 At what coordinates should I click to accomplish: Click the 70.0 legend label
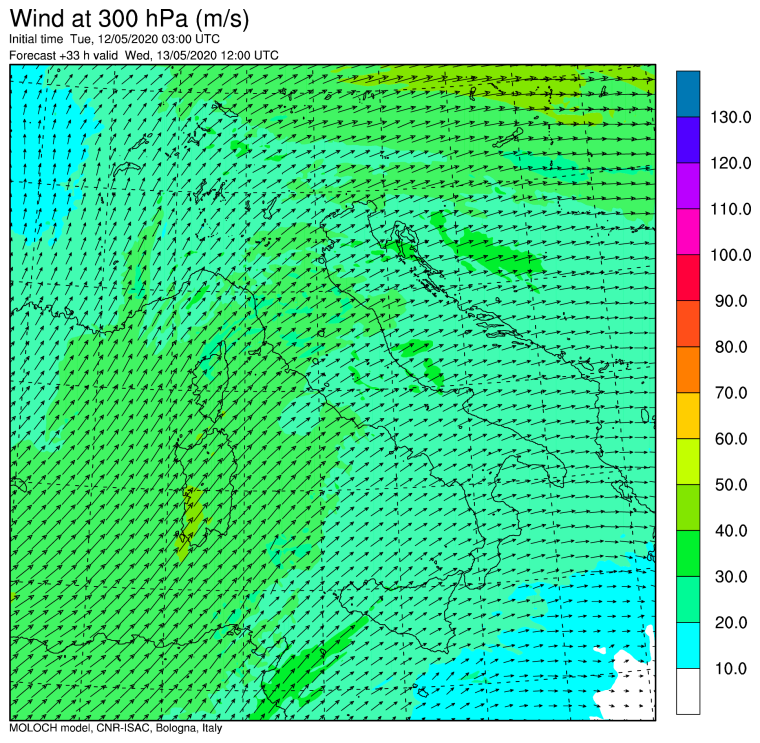[731, 393]
